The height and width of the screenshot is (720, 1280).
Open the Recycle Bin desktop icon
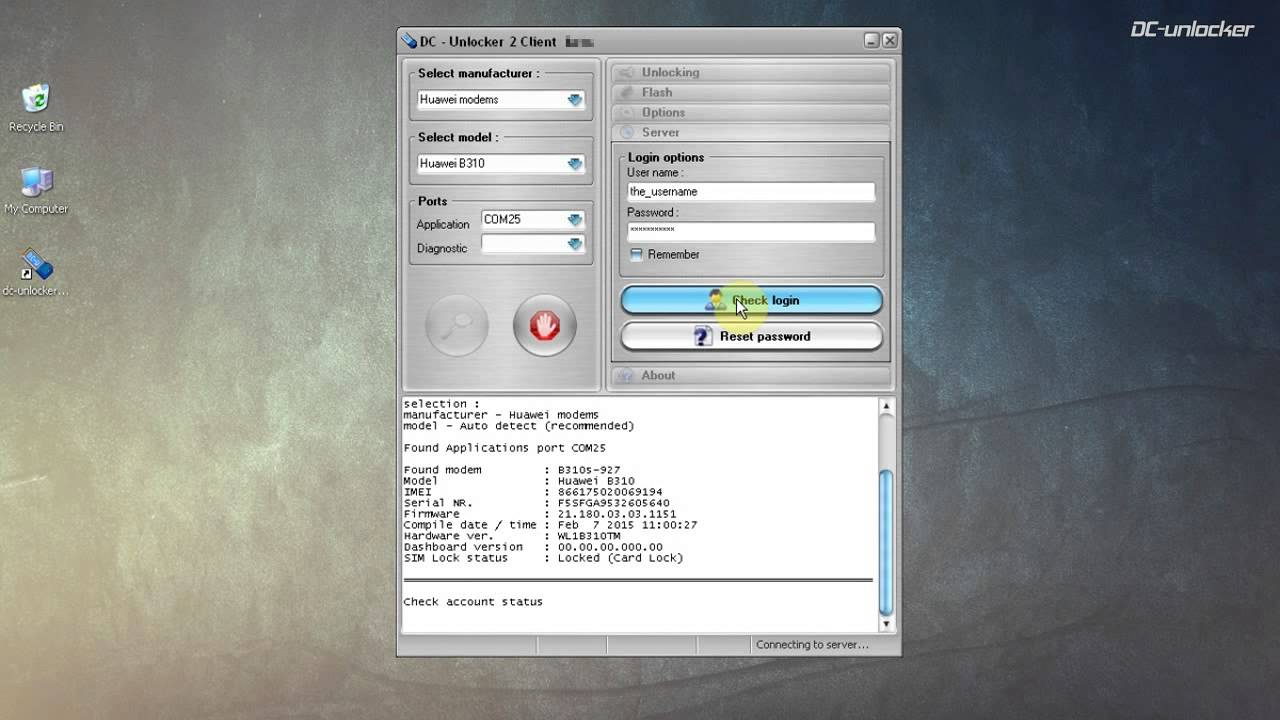(x=36, y=108)
